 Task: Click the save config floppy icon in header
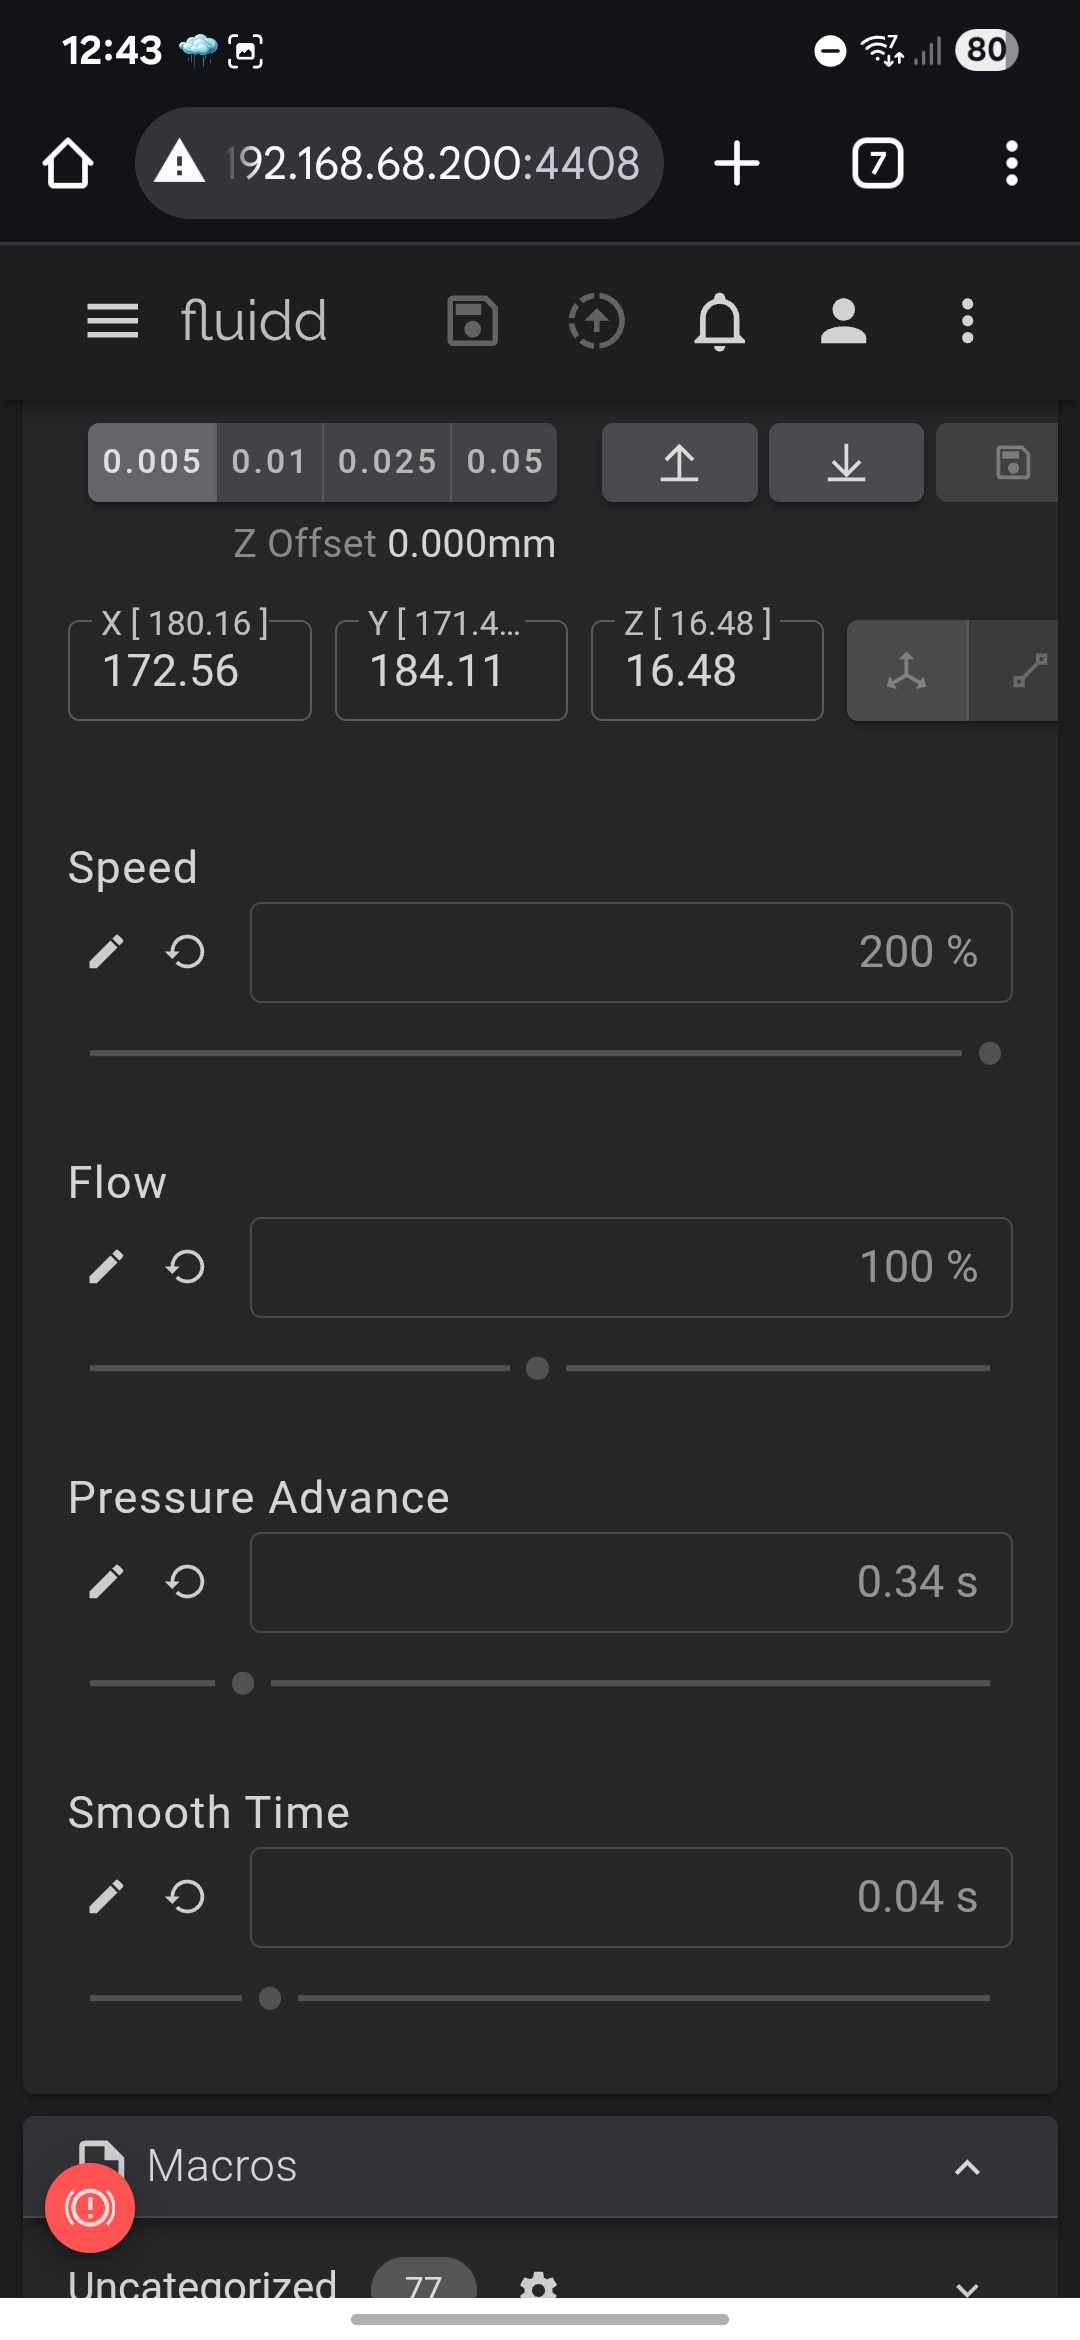[x=472, y=321]
